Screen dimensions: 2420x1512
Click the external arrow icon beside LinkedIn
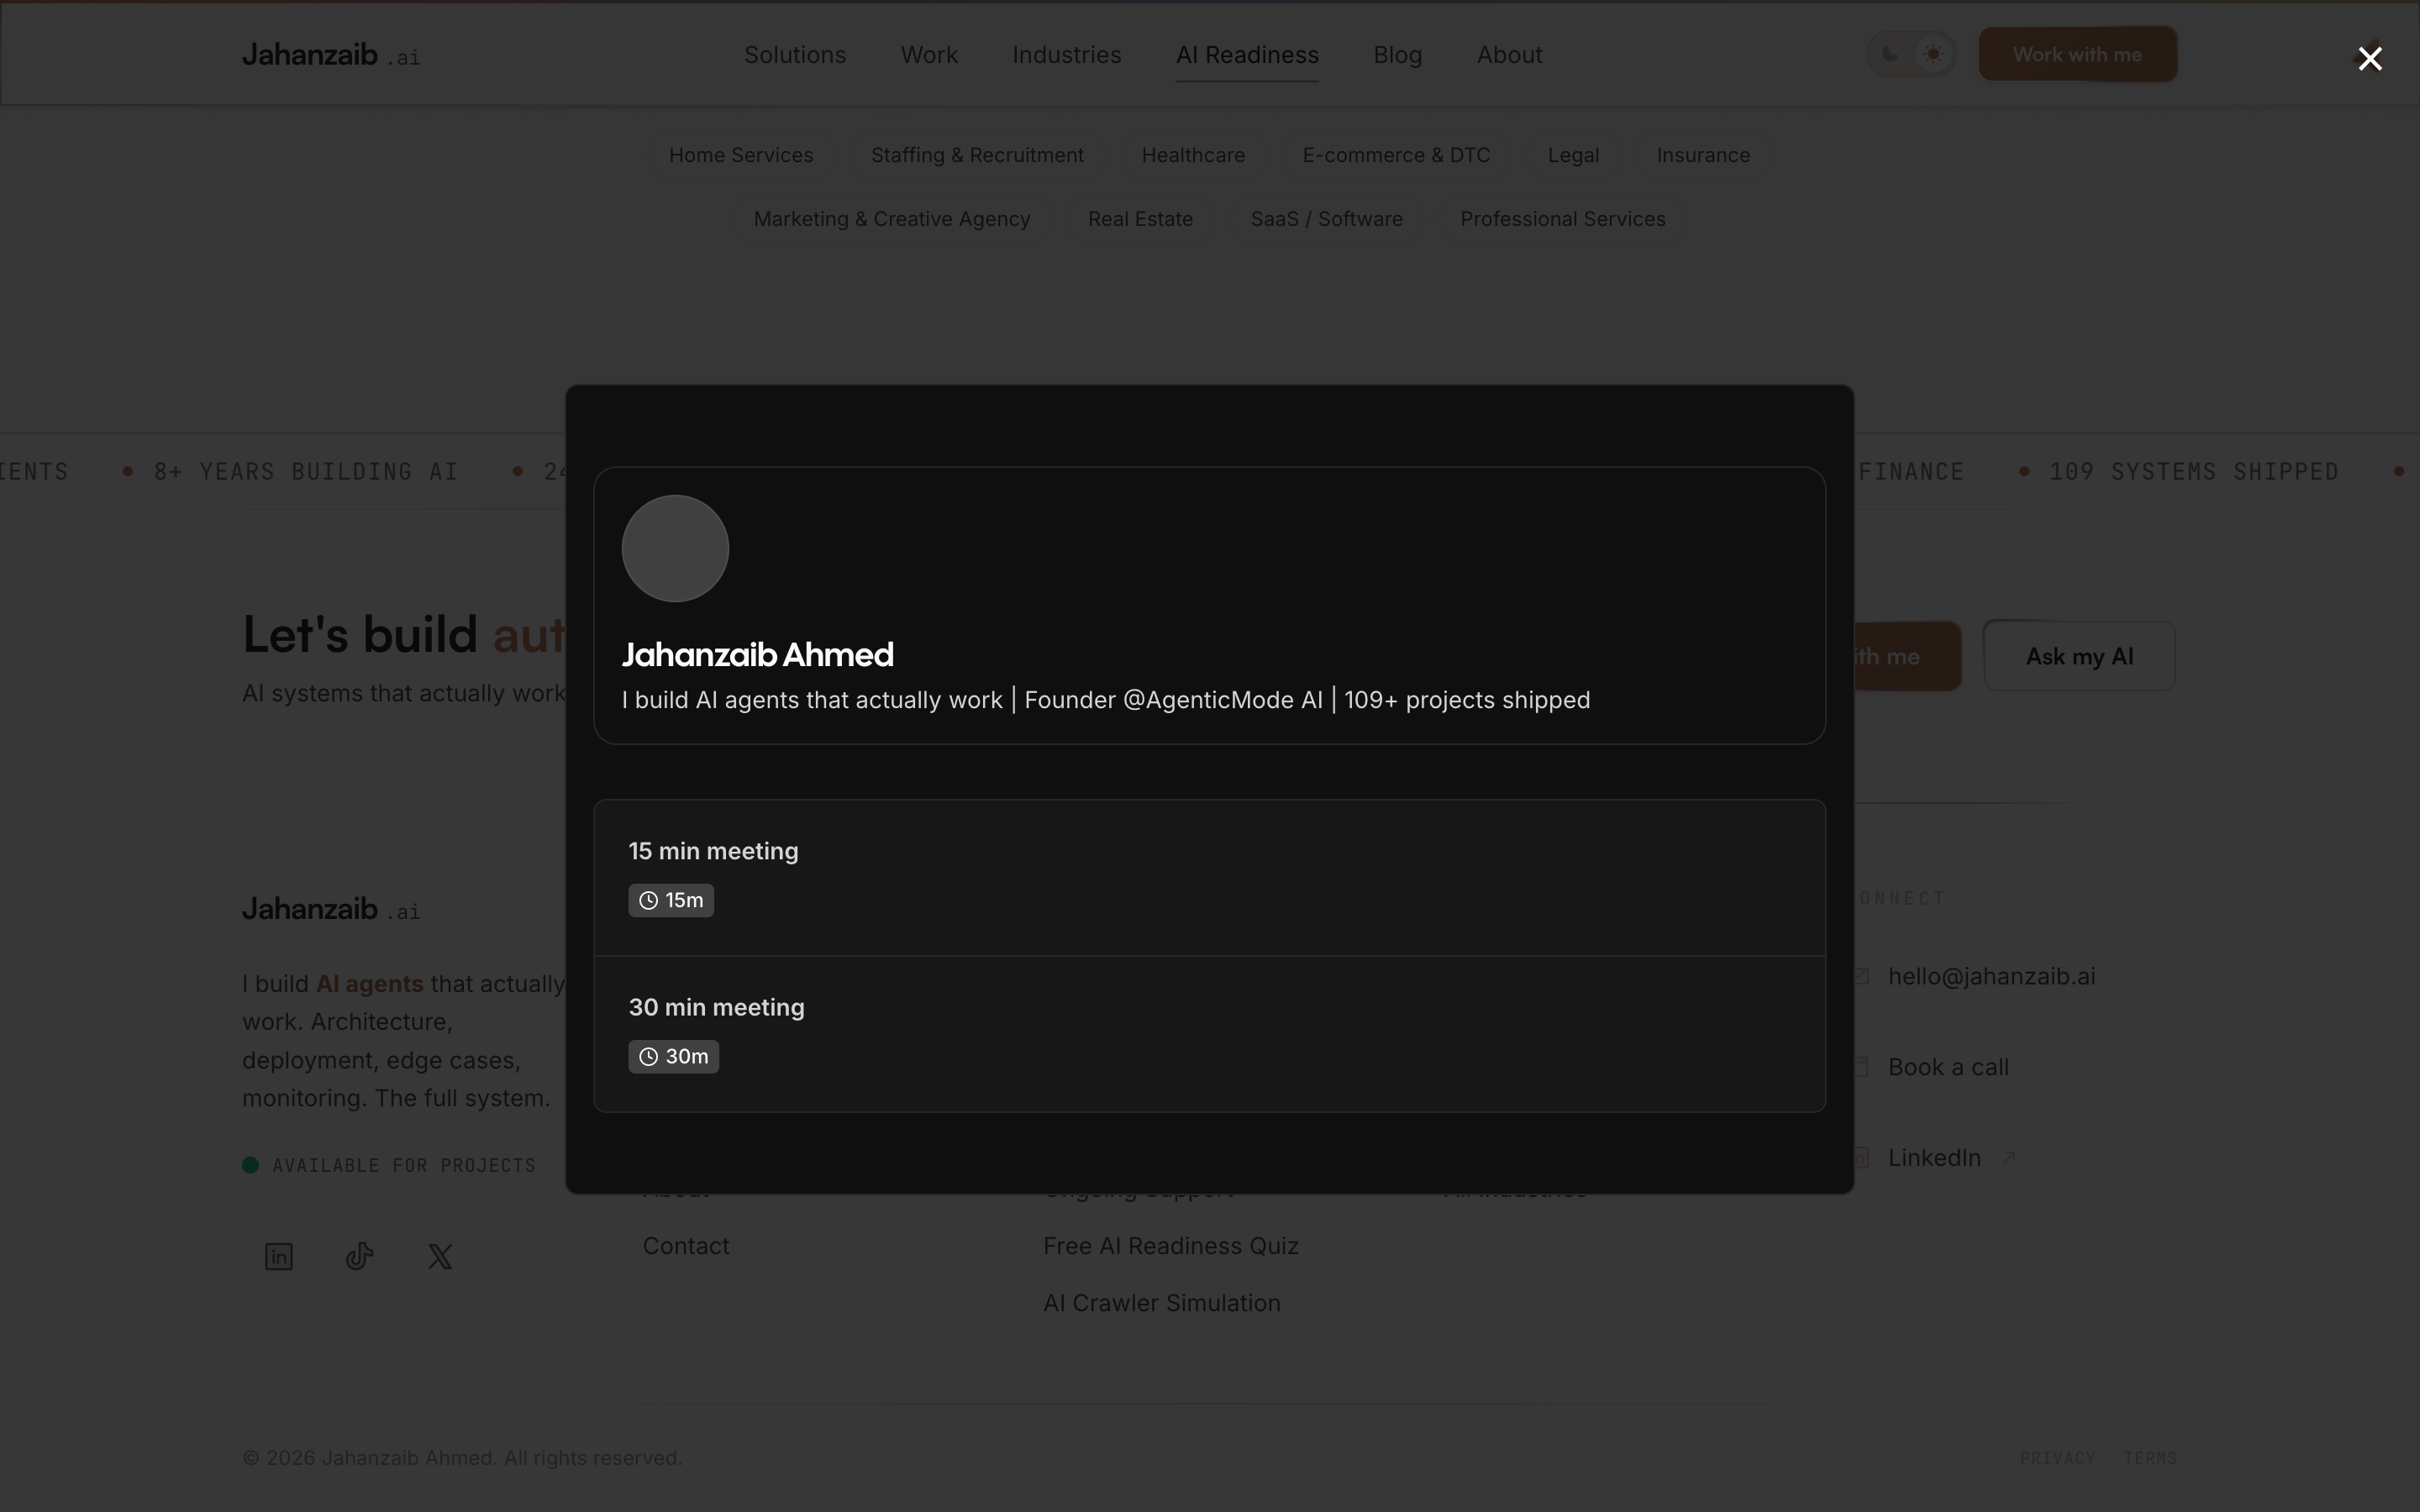tap(2009, 1157)
